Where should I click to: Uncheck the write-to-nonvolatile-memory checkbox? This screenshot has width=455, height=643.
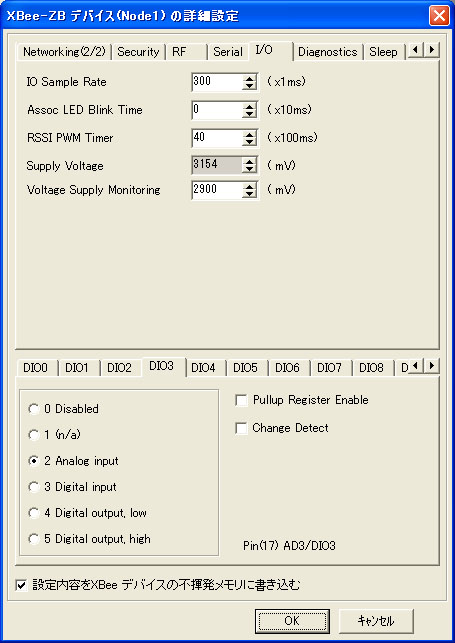21,585
